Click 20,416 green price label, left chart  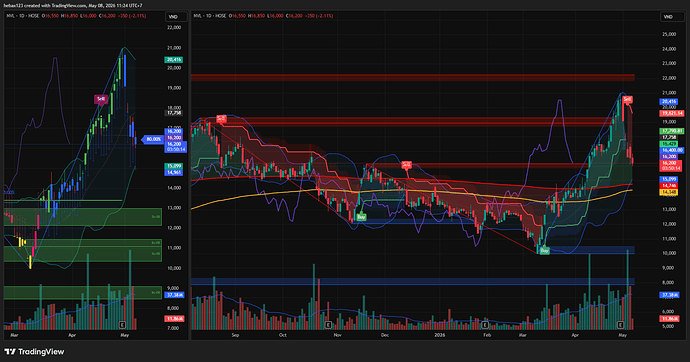pos(173,59)
